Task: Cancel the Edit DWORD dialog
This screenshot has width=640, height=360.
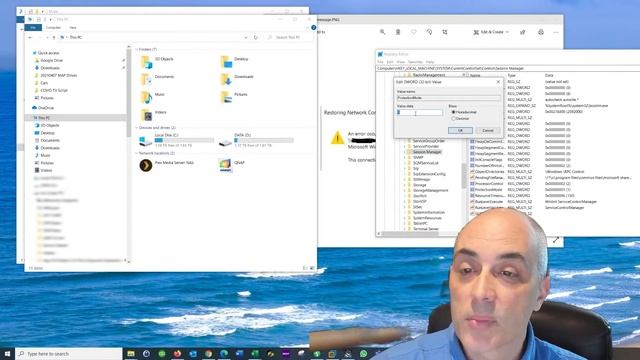Action: [x=488, y=131]
